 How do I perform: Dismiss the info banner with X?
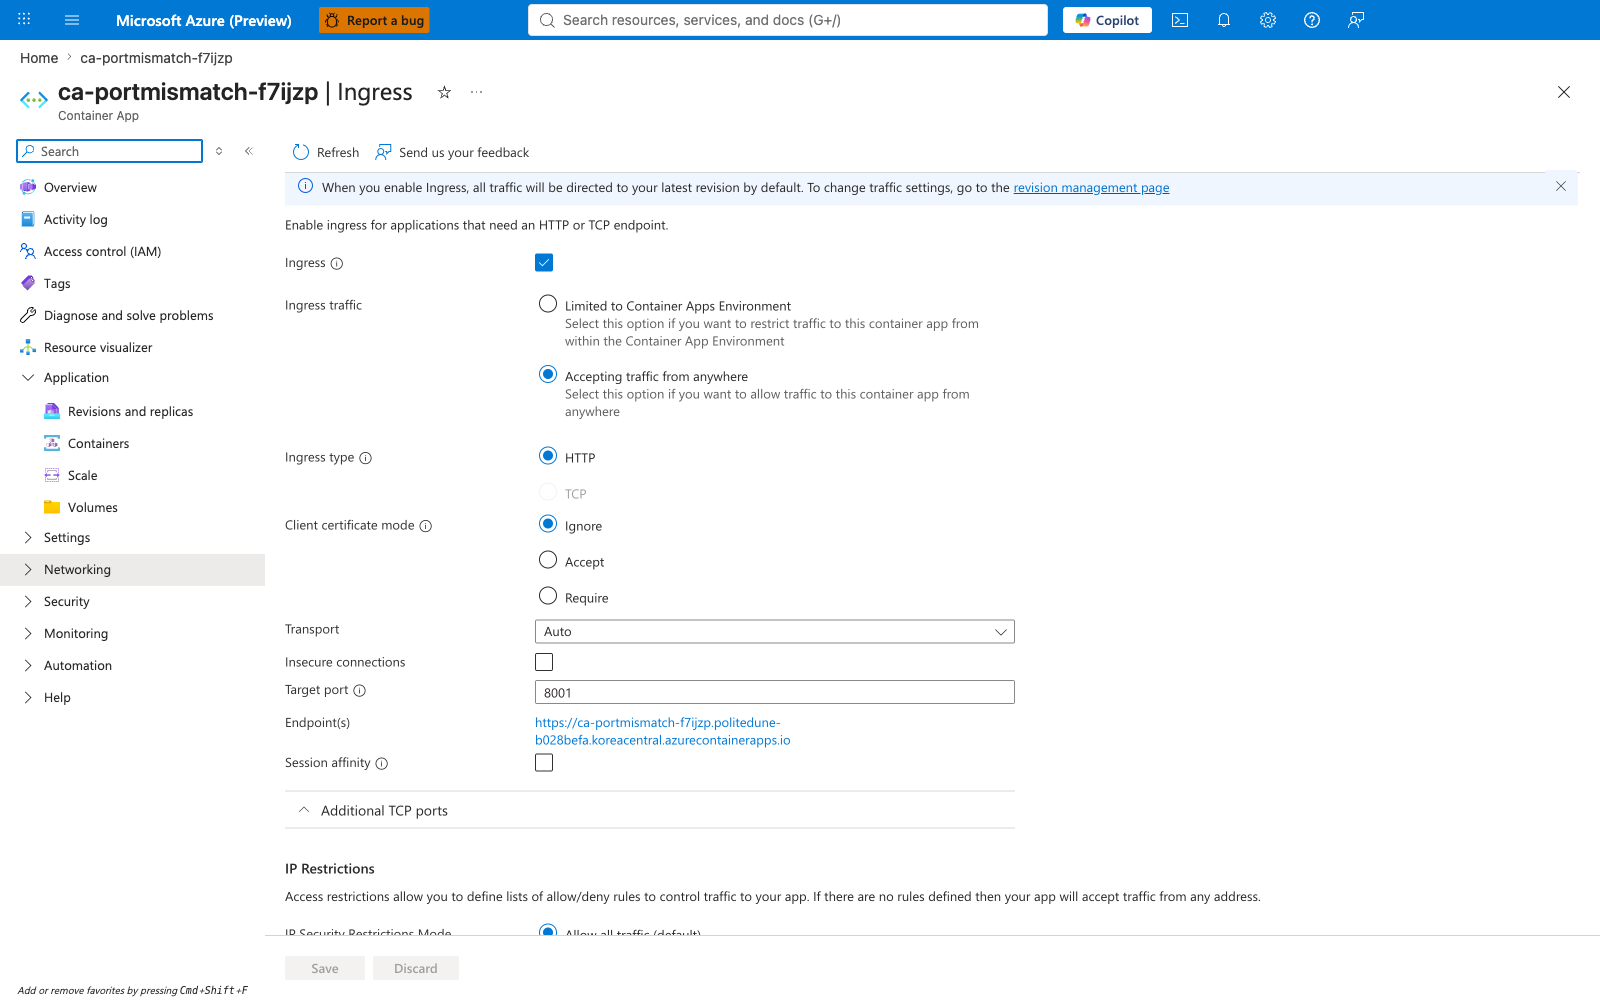pyautogui.click(x=1561, y=186)
